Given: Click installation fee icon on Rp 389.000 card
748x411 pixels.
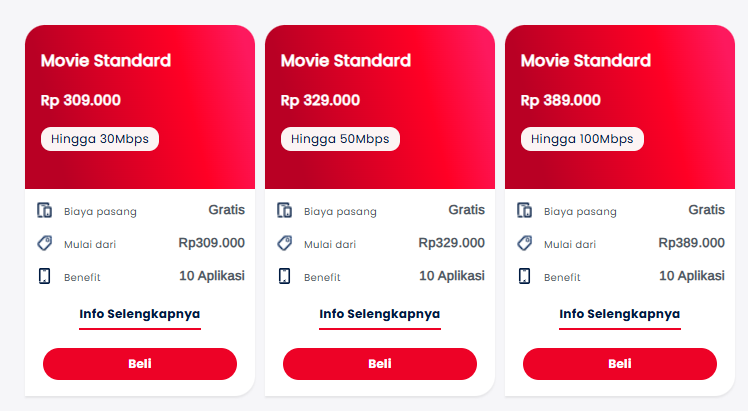Looking at the screenshot, I should tap(524, 210).
